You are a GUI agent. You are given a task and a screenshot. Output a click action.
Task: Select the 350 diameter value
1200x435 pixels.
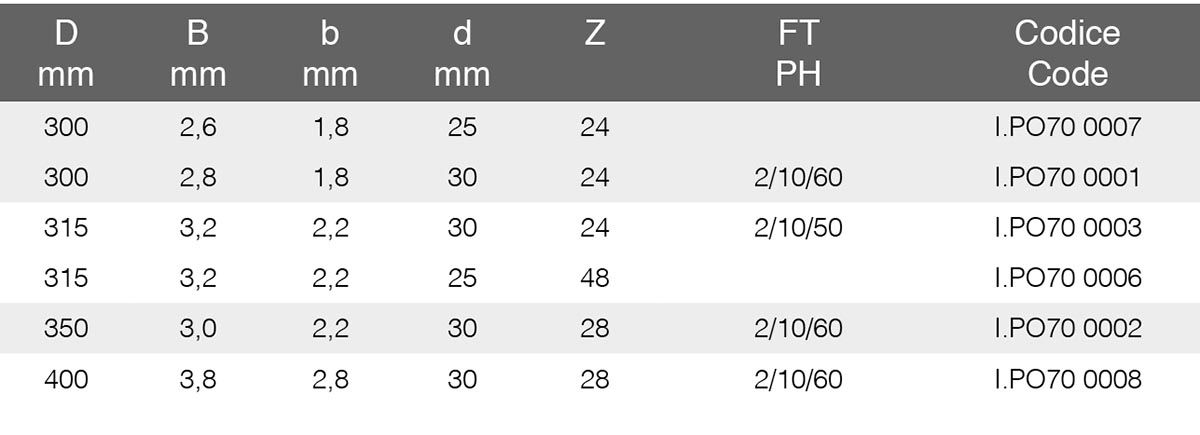pos(67,329)
